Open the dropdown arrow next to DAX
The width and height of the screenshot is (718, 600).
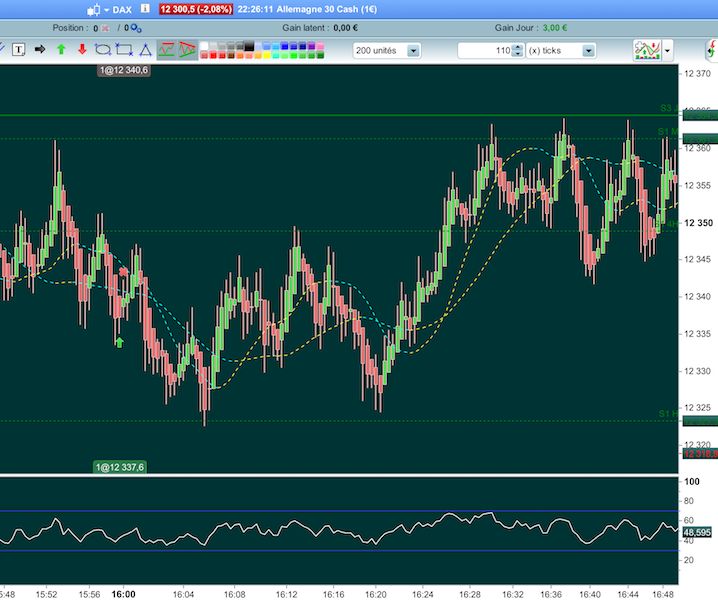[x=106, y=10]
